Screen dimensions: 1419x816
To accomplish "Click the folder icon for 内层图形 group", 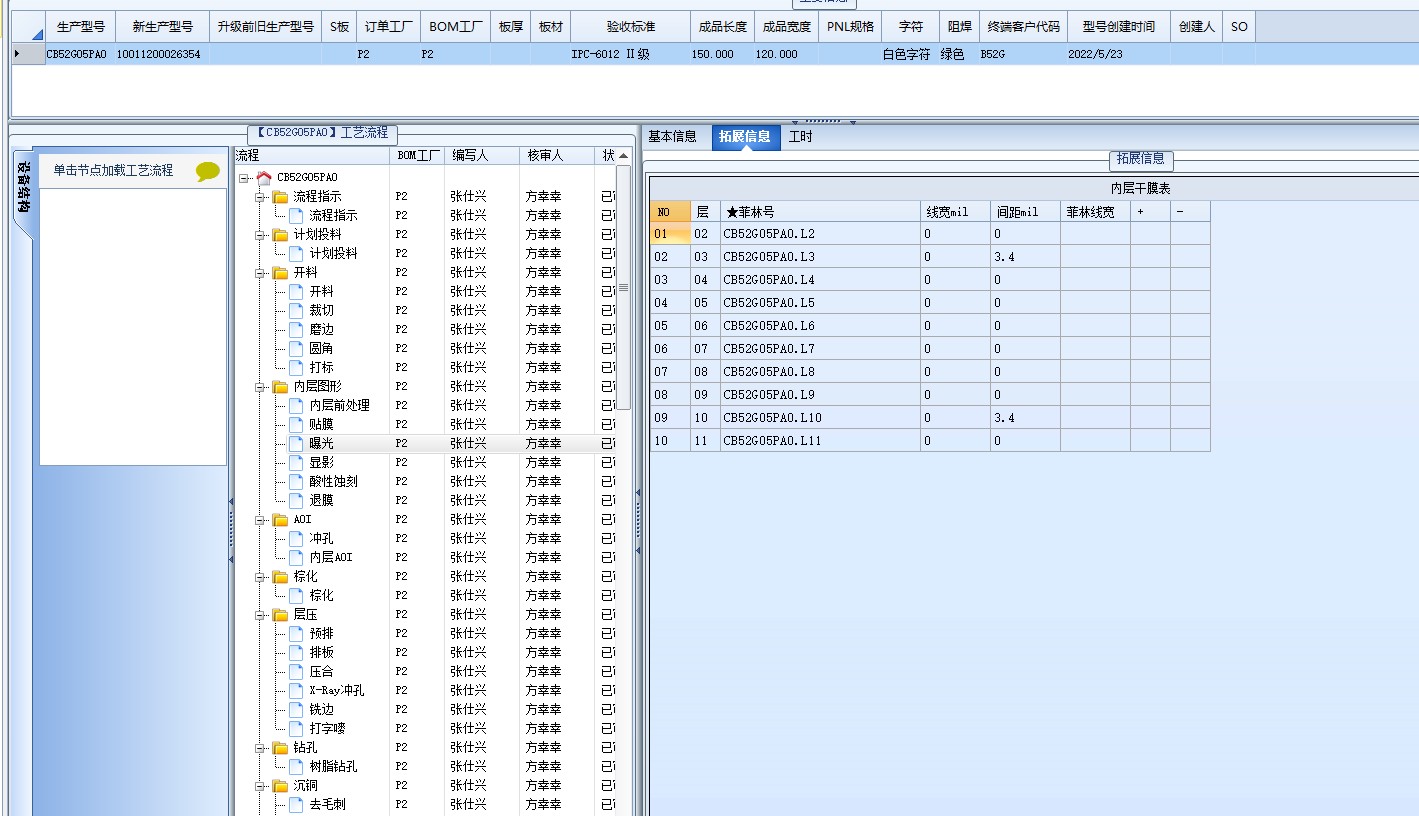I will 280,386.
